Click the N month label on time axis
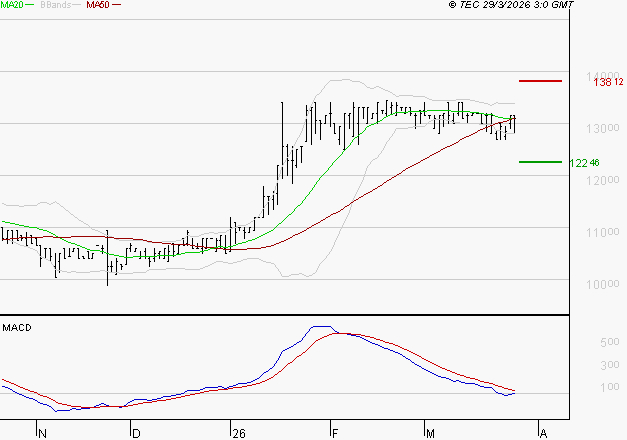Viewport: 627px width, 440px height. tap(42, 434)
